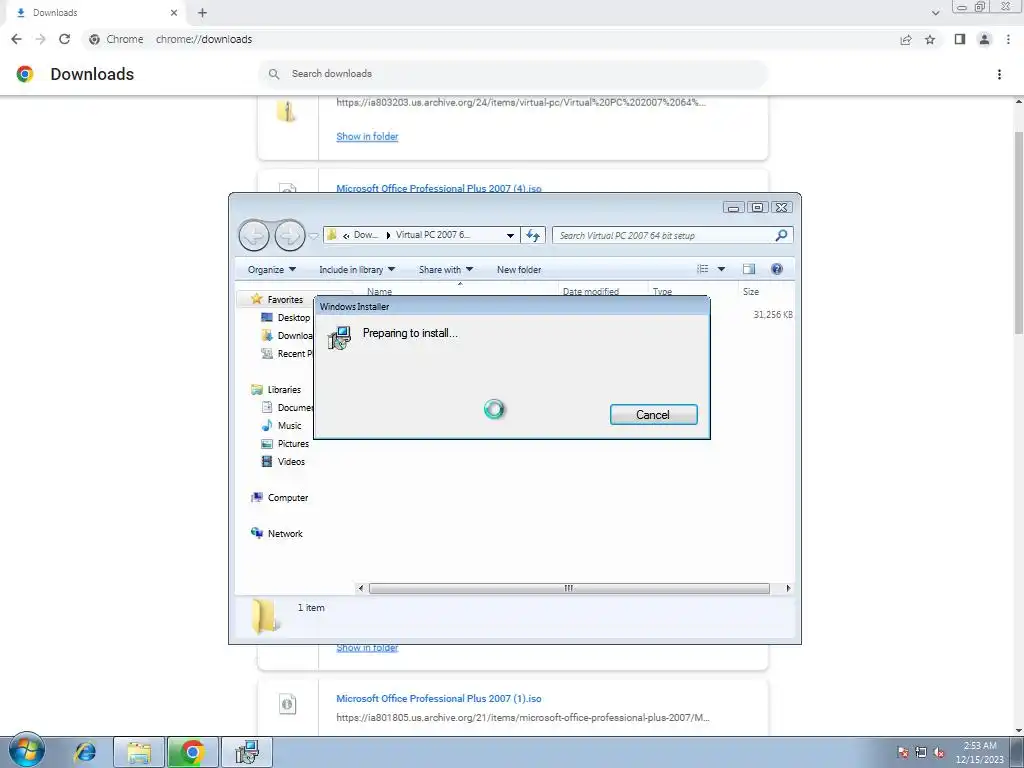Click the Search downloads field
1024x768 pixels.
click(x=513, y=74)
